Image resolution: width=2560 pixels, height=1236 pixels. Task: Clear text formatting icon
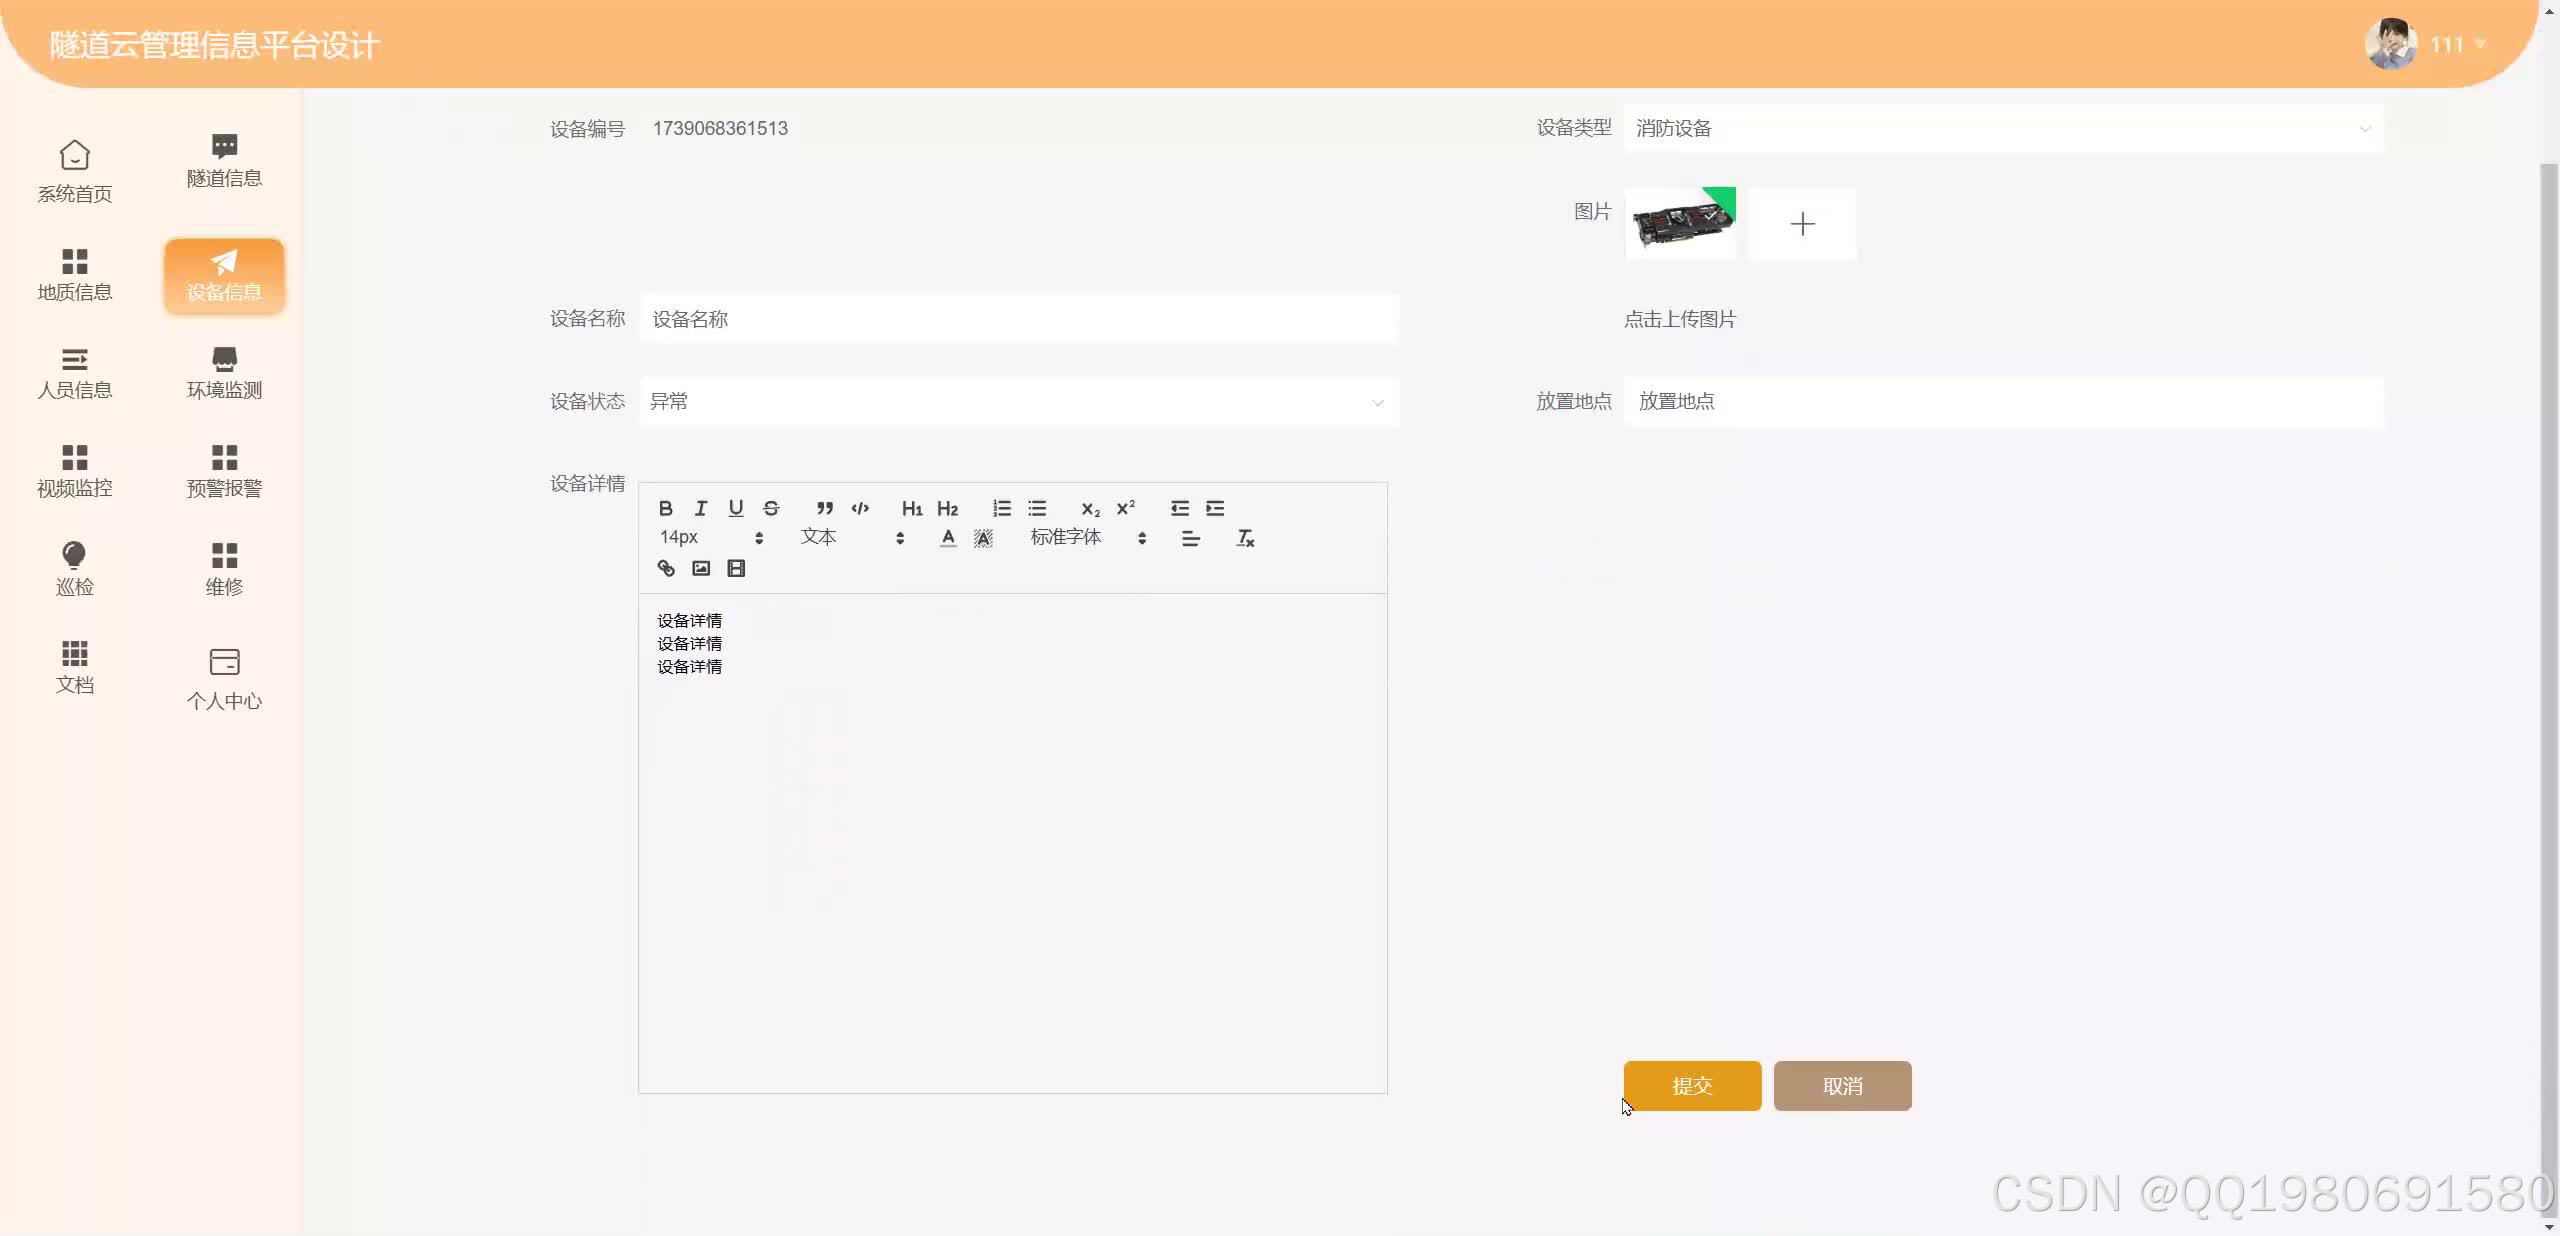(1245, 538)
